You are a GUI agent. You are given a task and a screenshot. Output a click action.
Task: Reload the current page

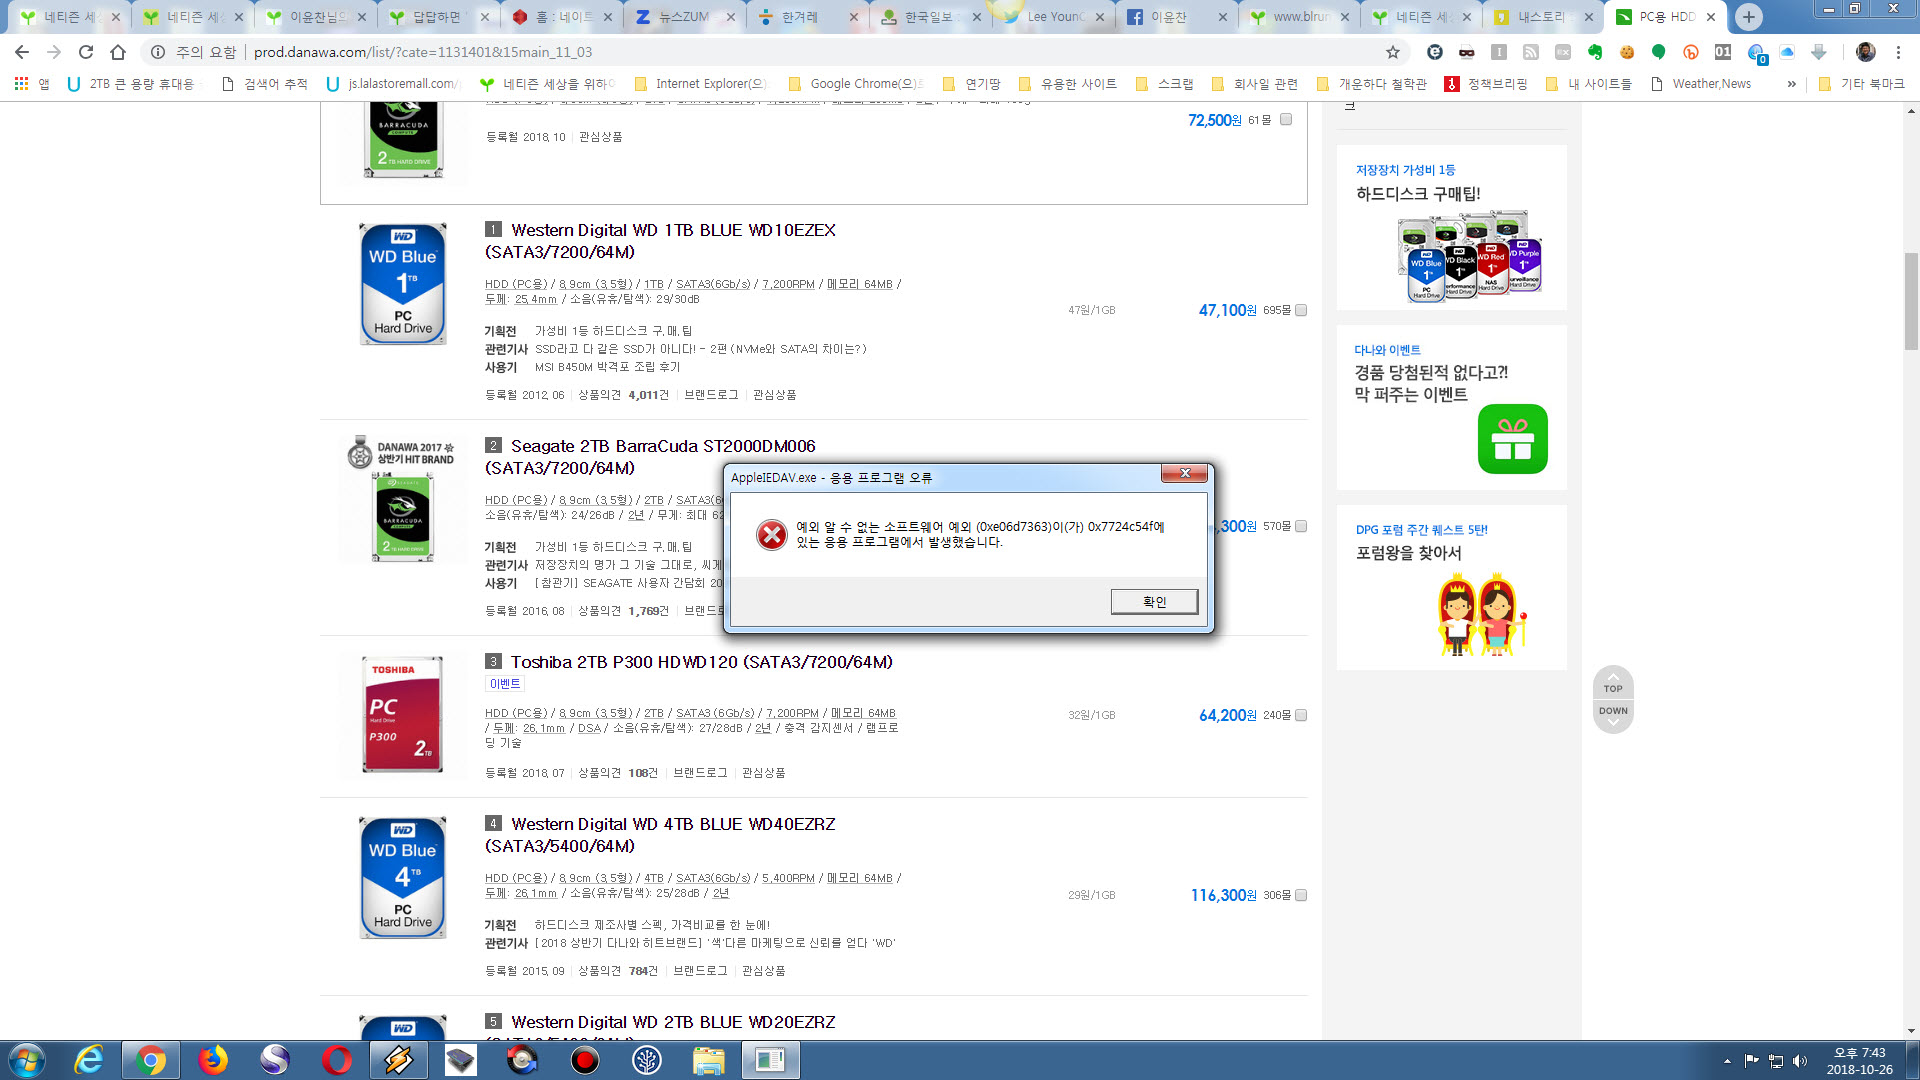[x=86, y=52]
